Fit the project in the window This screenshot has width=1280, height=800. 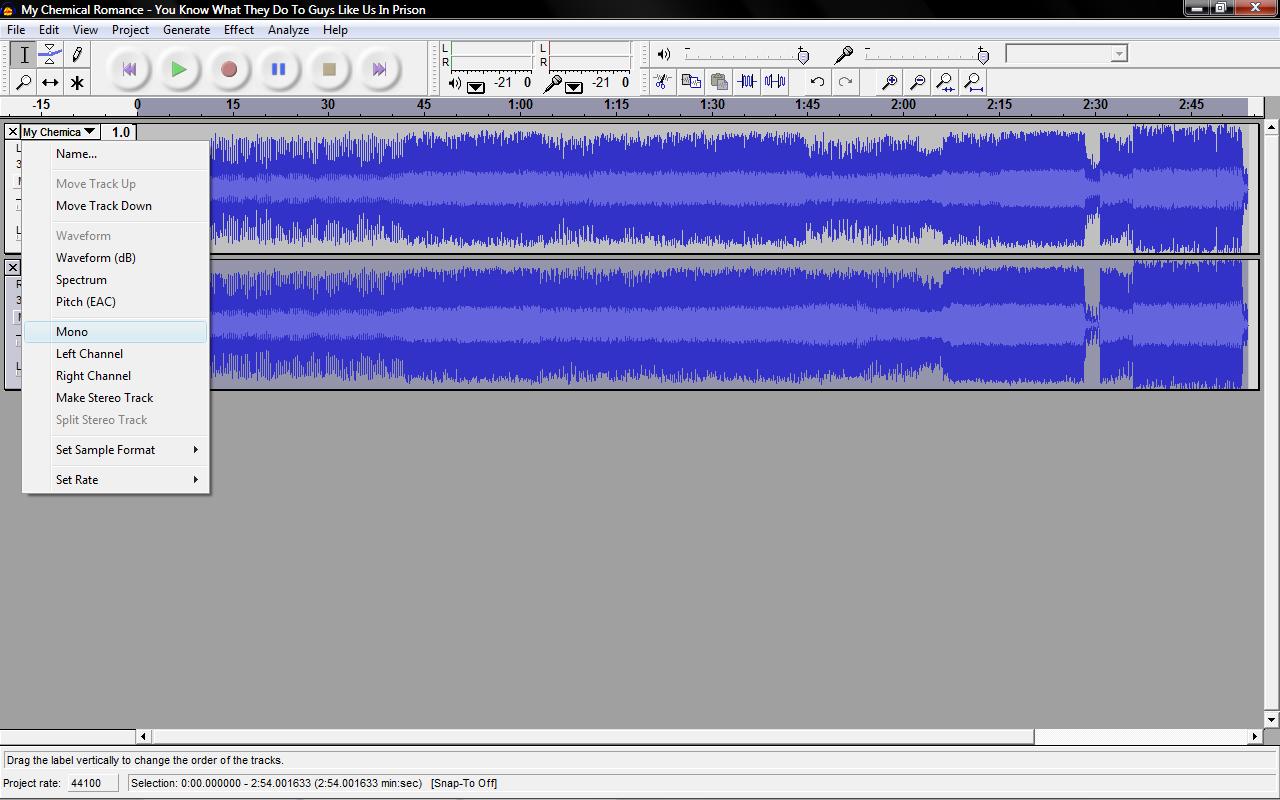point(973,82)
